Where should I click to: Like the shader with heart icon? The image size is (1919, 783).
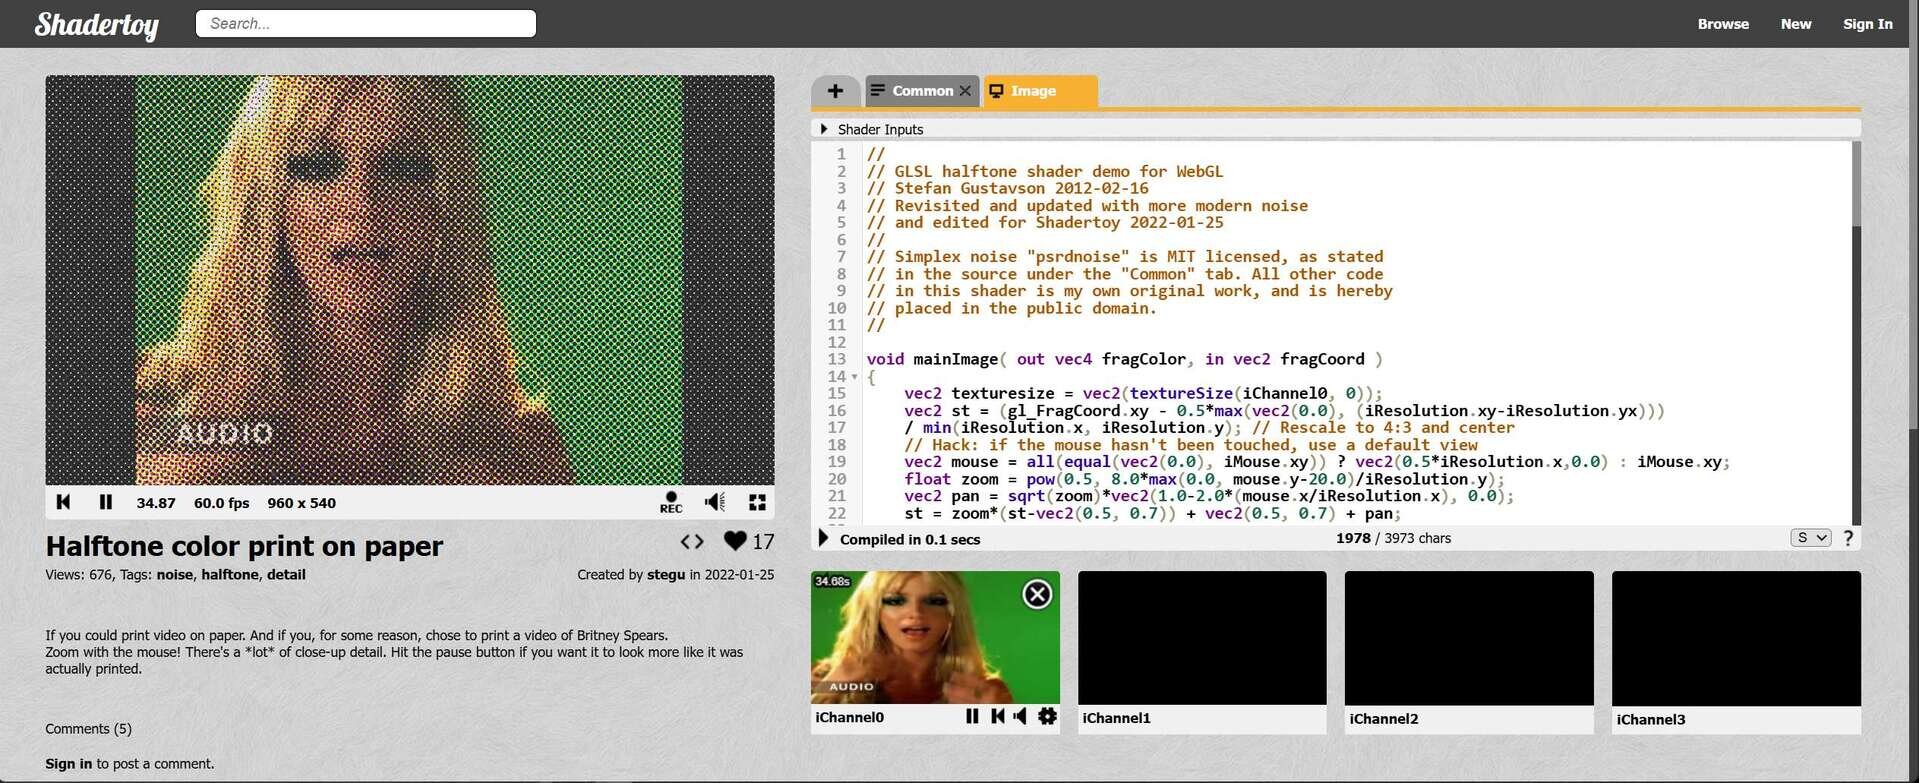pos(735,541)
